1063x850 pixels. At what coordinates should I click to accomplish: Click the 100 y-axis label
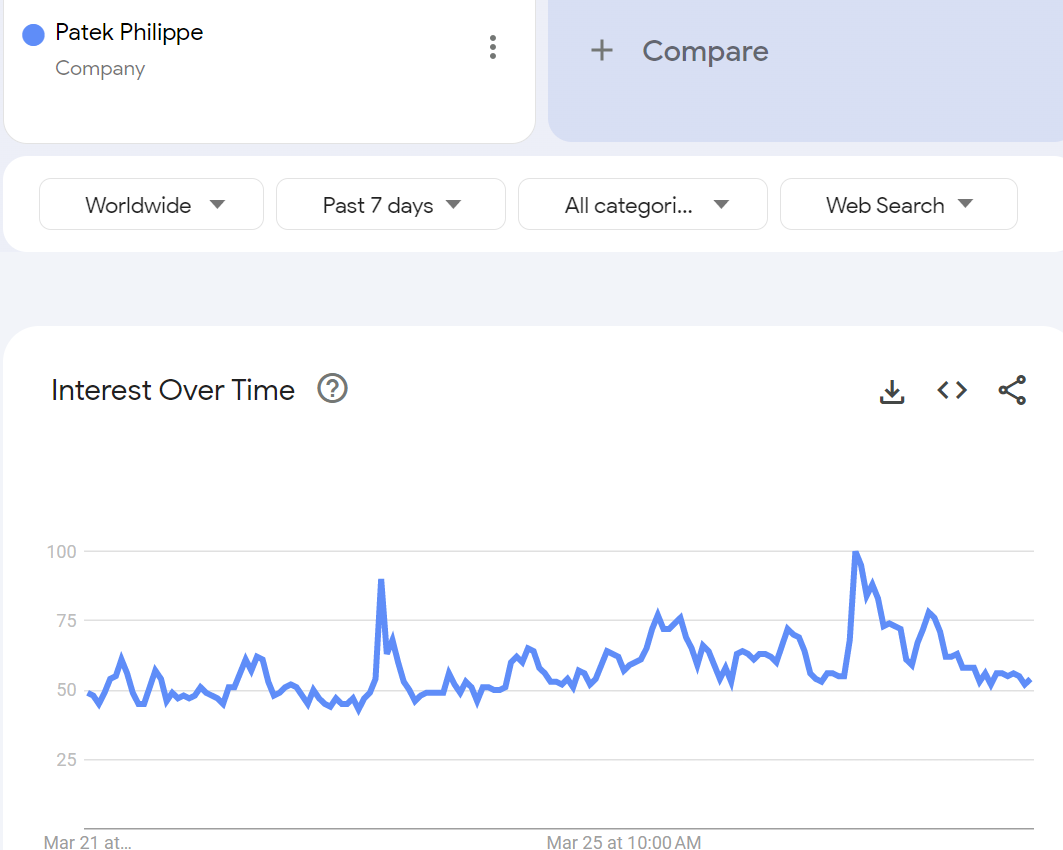(62, 552)
